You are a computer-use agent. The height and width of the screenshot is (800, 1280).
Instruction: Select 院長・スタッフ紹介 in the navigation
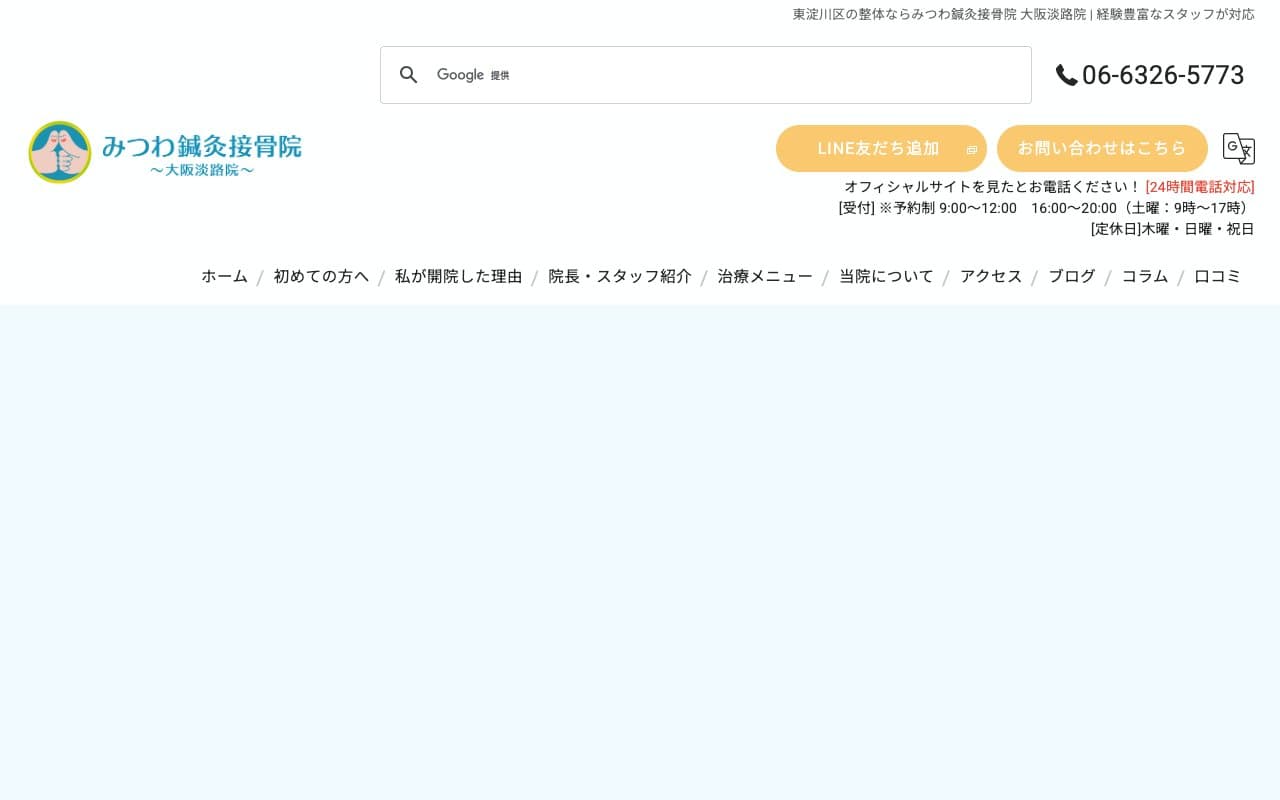tap(619, 276)
